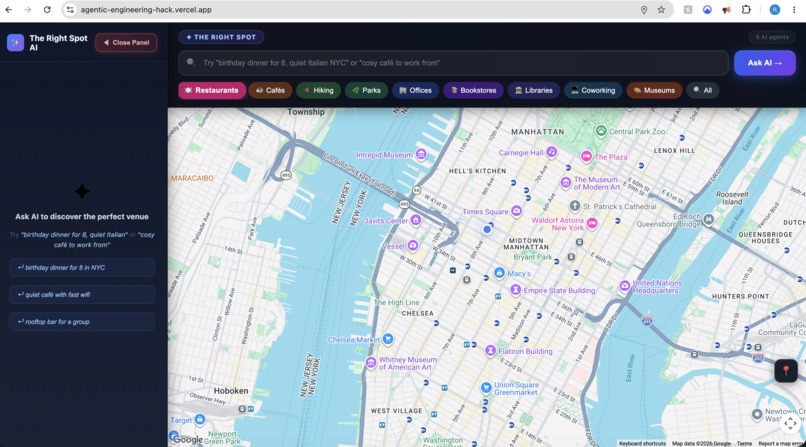Click the blue current-location dot on the map
Viewport: 806px width, 447px height.
pos(486,230)
